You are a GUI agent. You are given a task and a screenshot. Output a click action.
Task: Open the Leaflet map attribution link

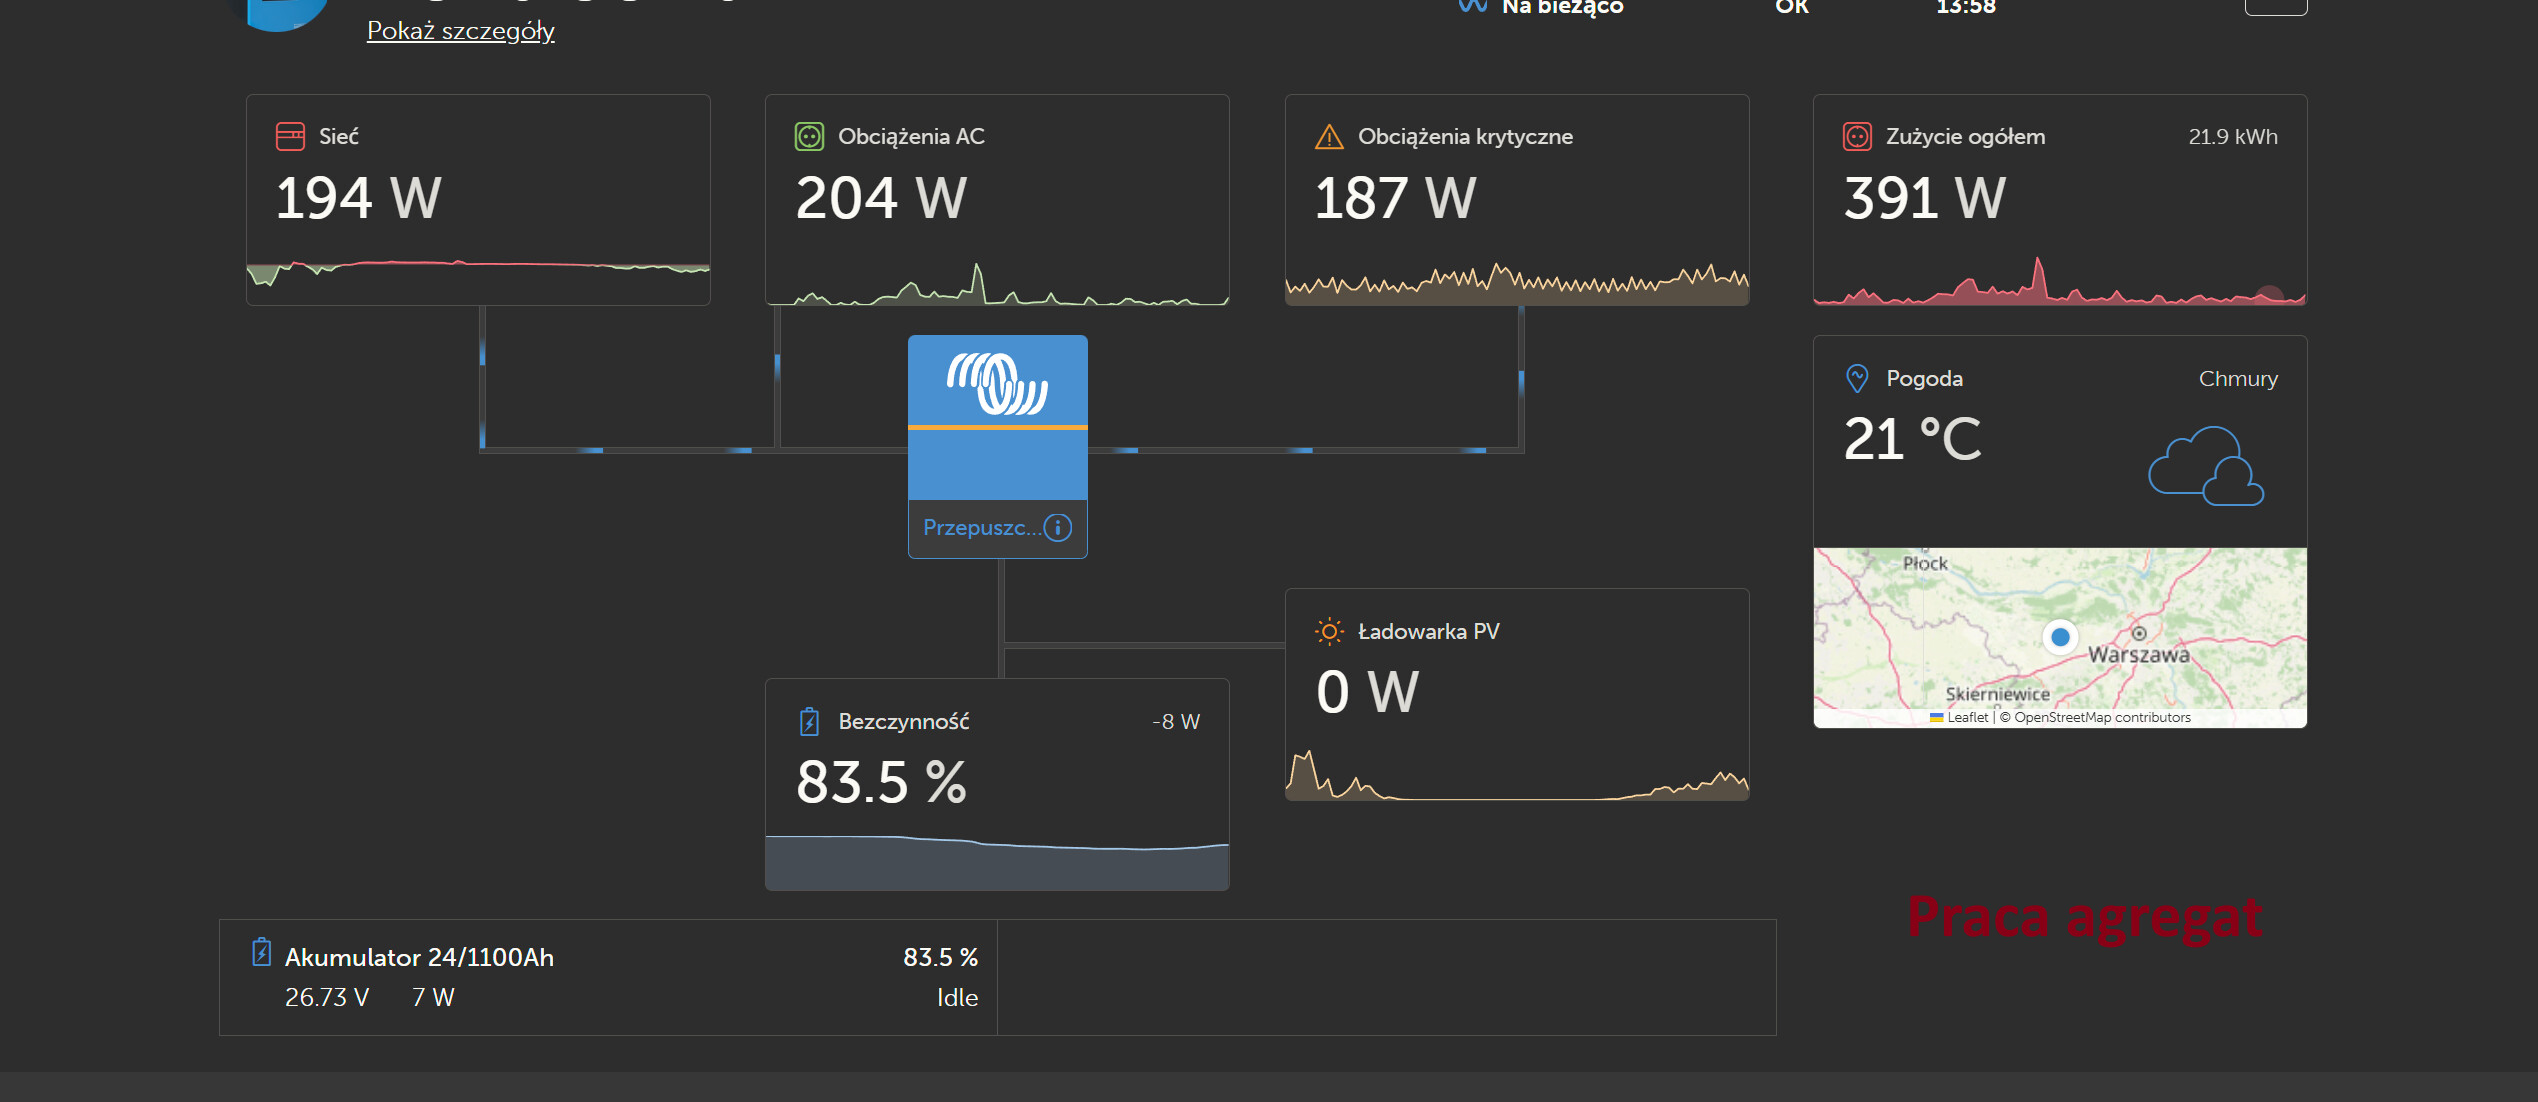[x=1967, y=717]
